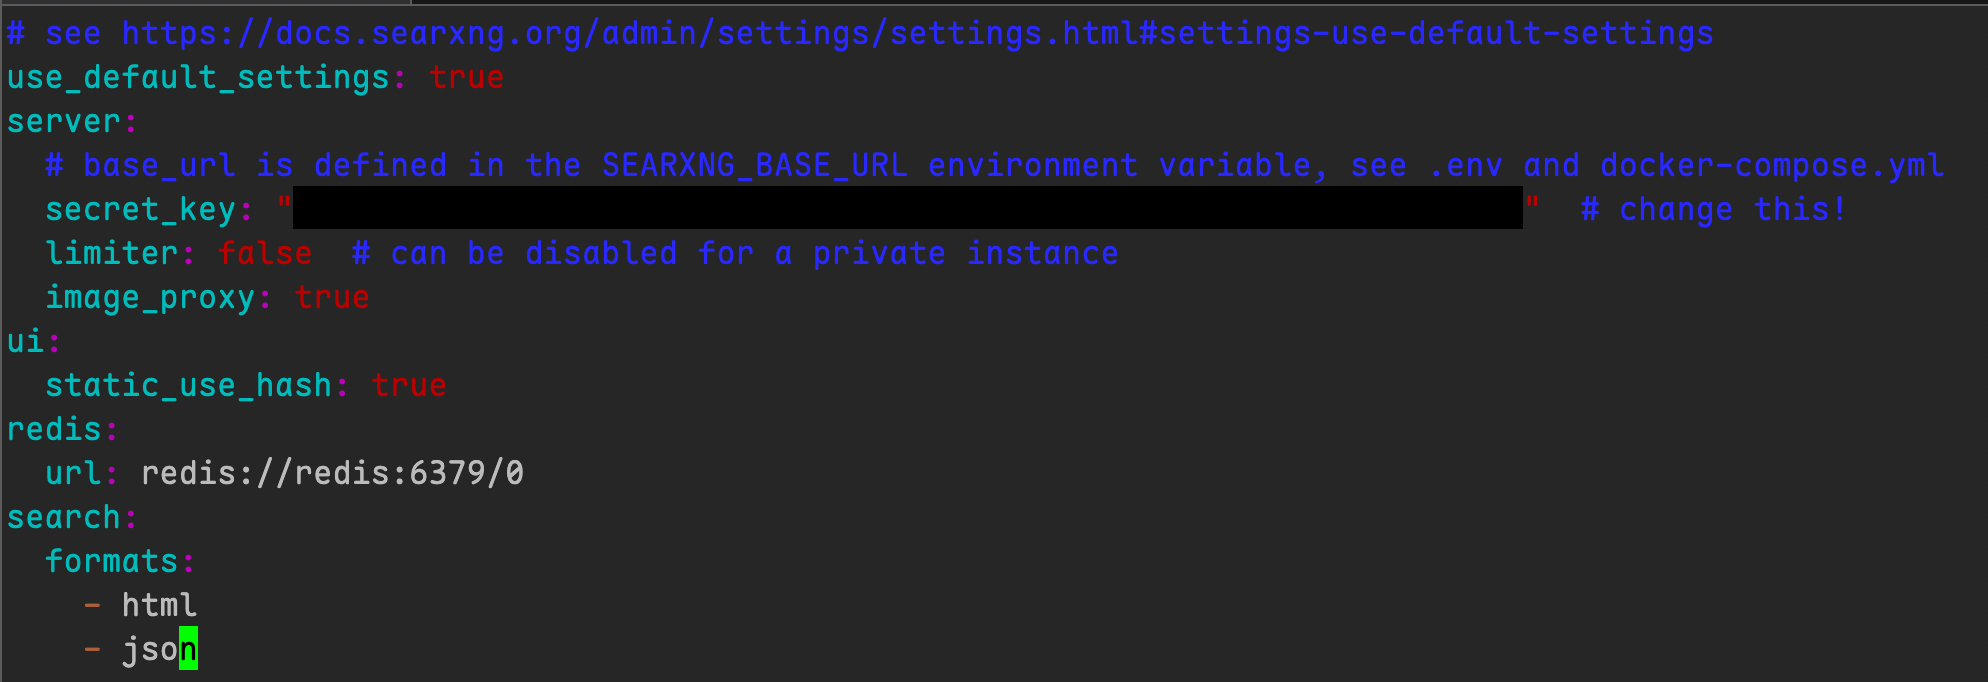Click the formats key

coord(112,562)
